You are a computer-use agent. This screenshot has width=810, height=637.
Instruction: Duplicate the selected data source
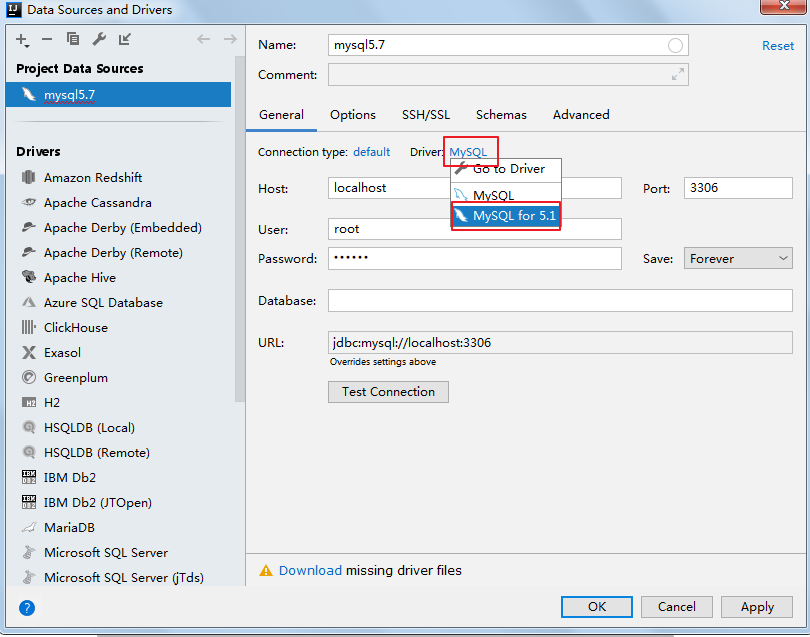click(x=73, y=39)
